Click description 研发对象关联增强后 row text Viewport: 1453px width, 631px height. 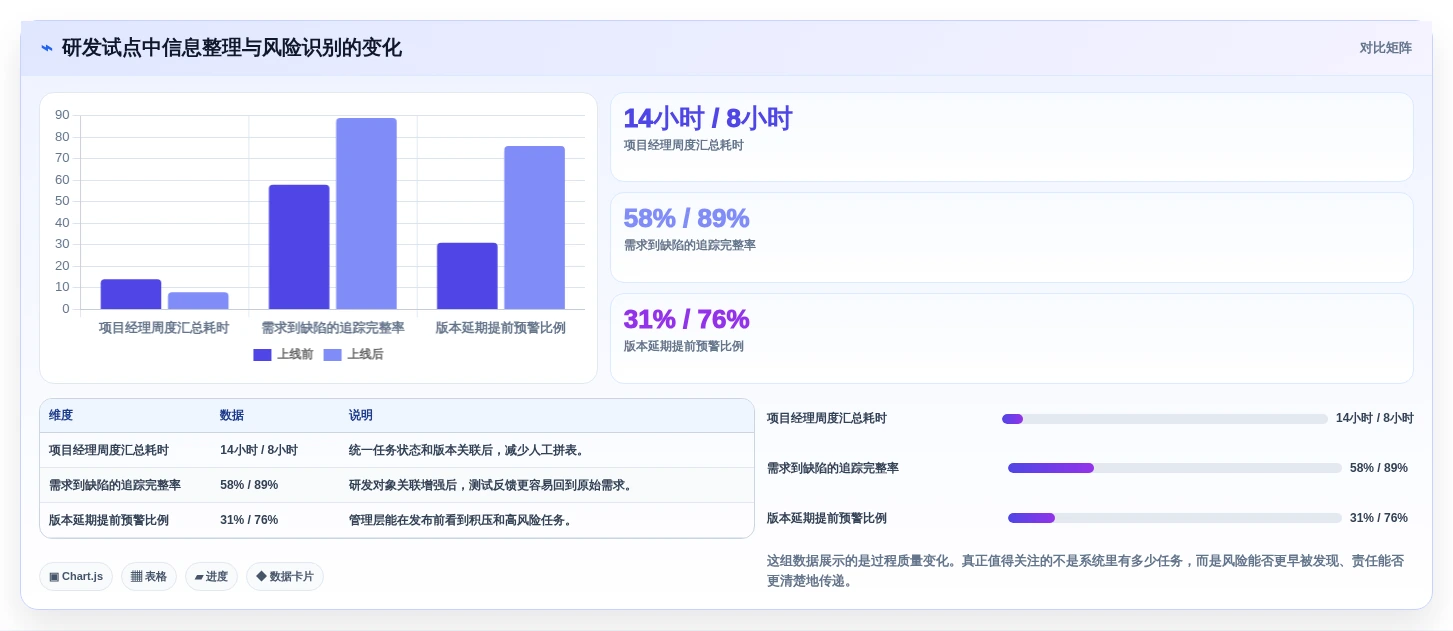(492, 485)
